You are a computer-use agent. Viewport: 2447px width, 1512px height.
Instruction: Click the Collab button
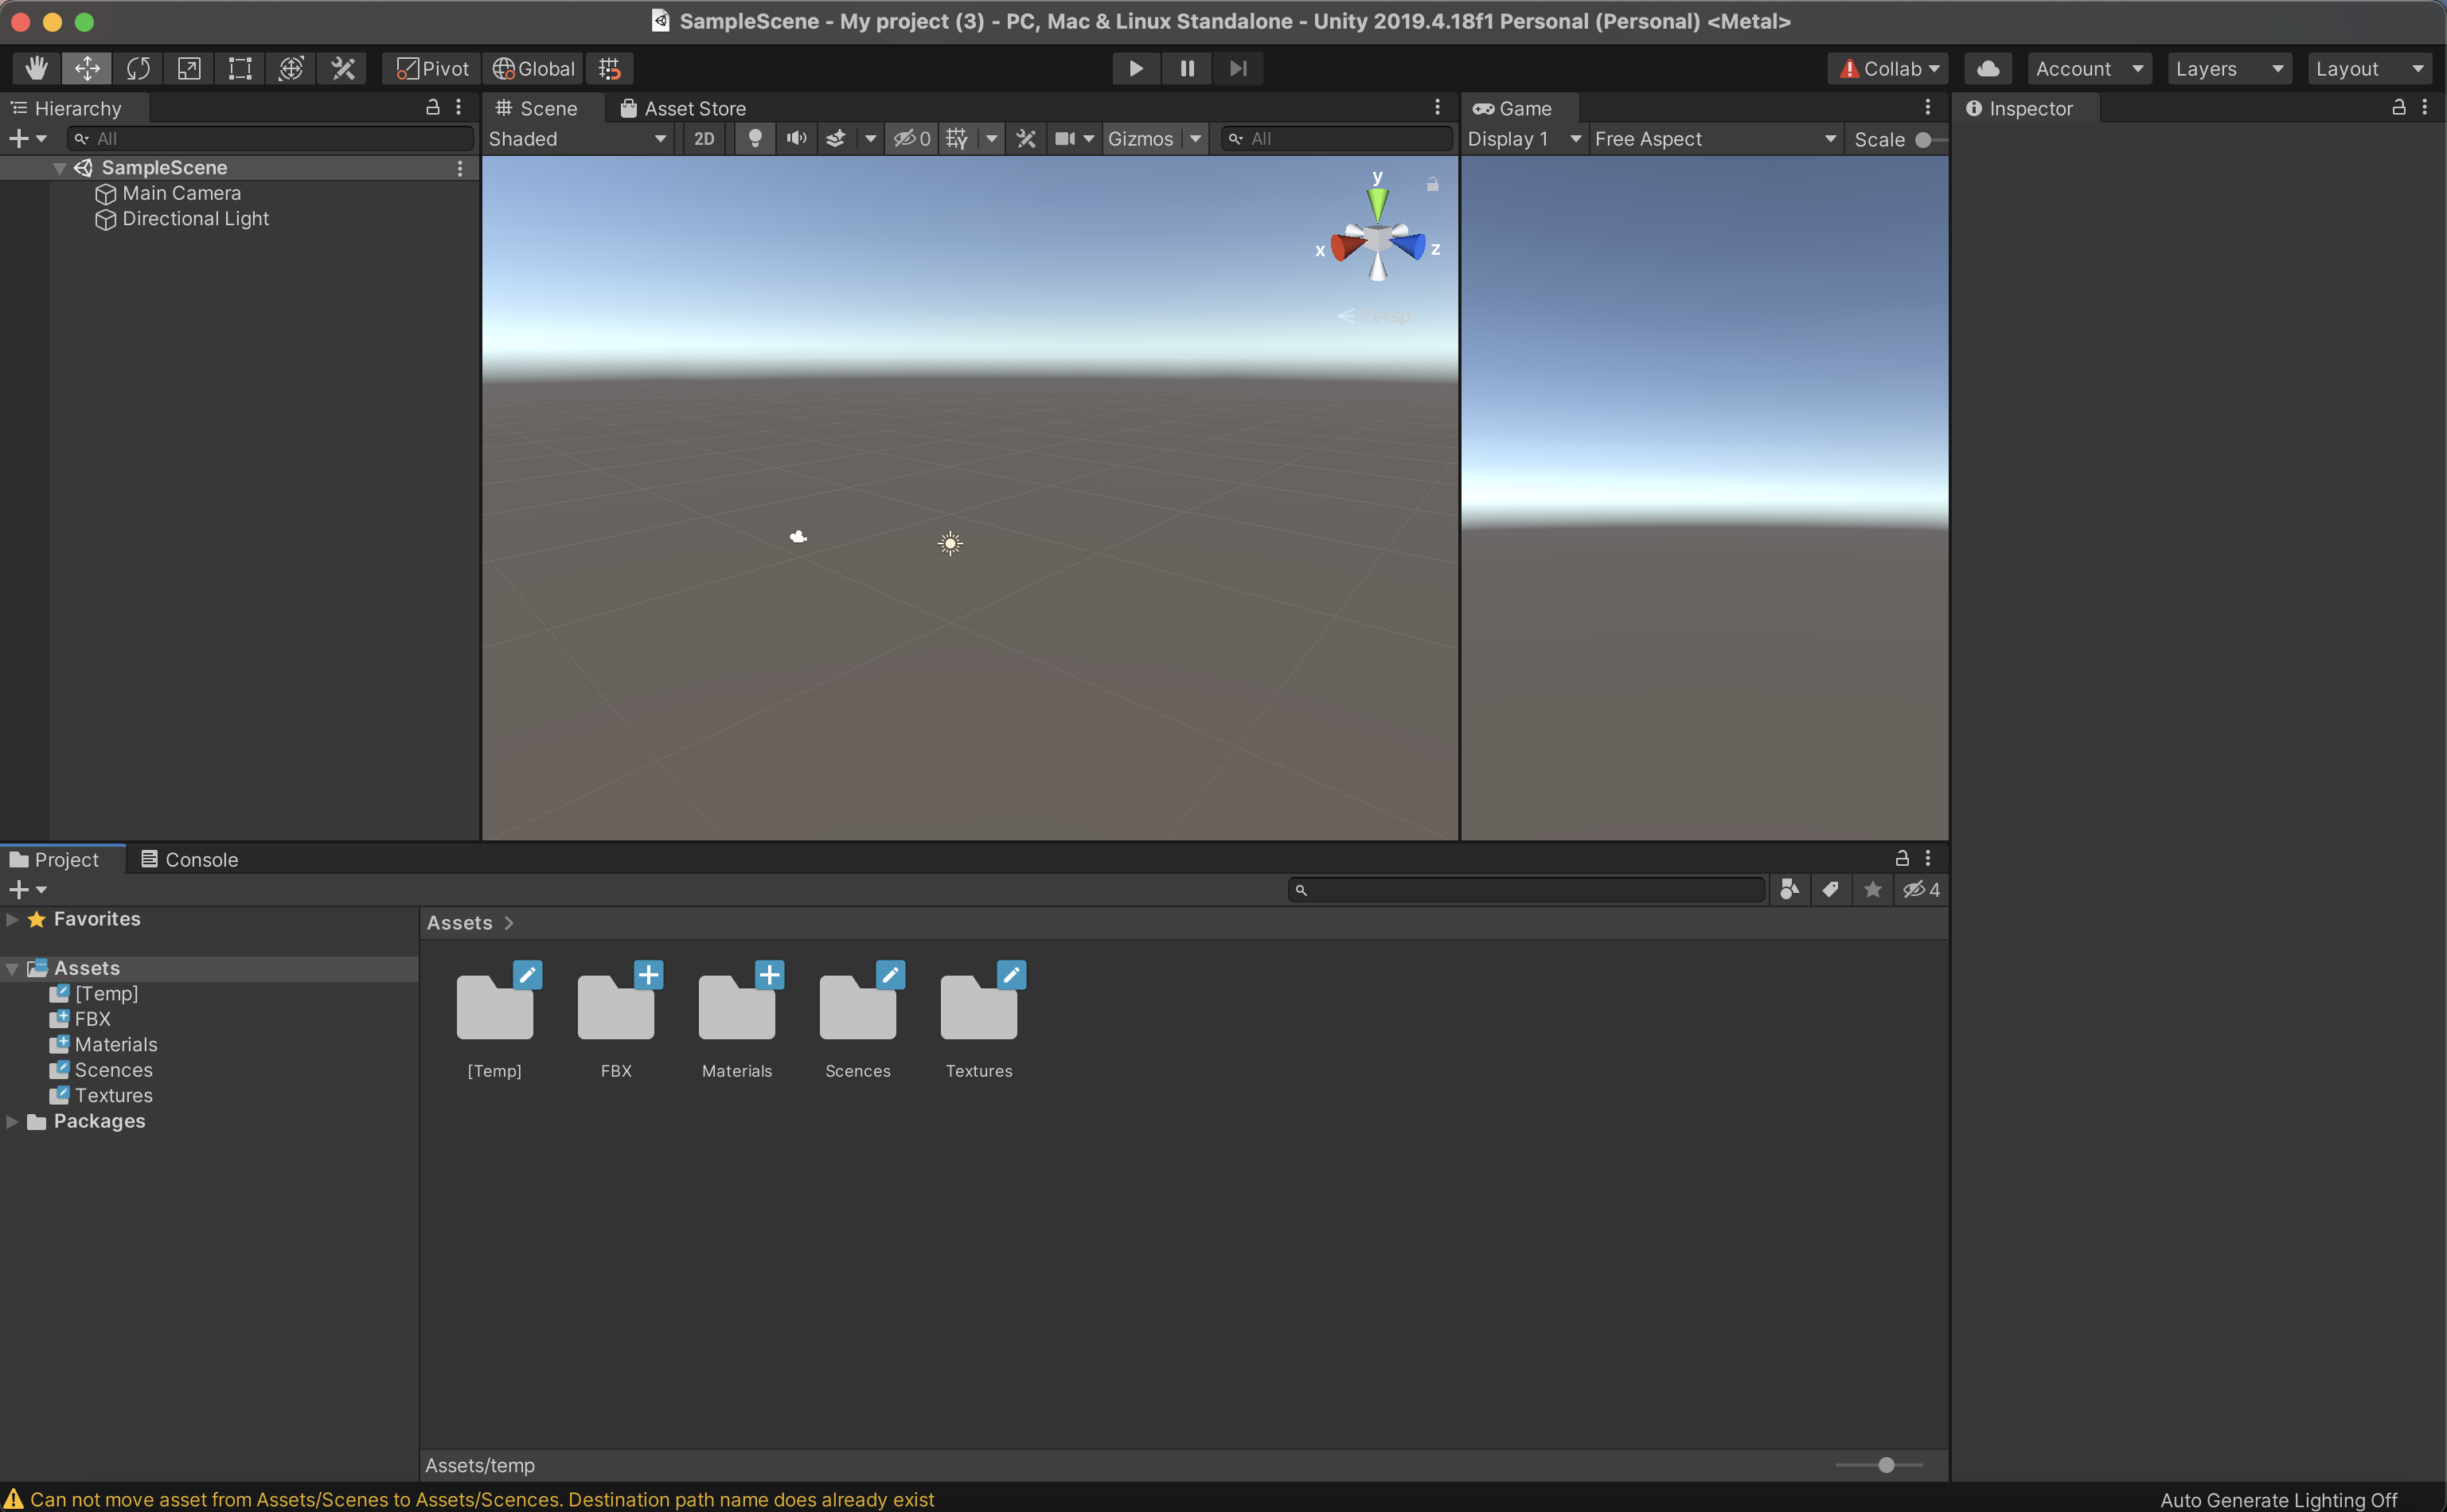click(x=1889, y=68)
